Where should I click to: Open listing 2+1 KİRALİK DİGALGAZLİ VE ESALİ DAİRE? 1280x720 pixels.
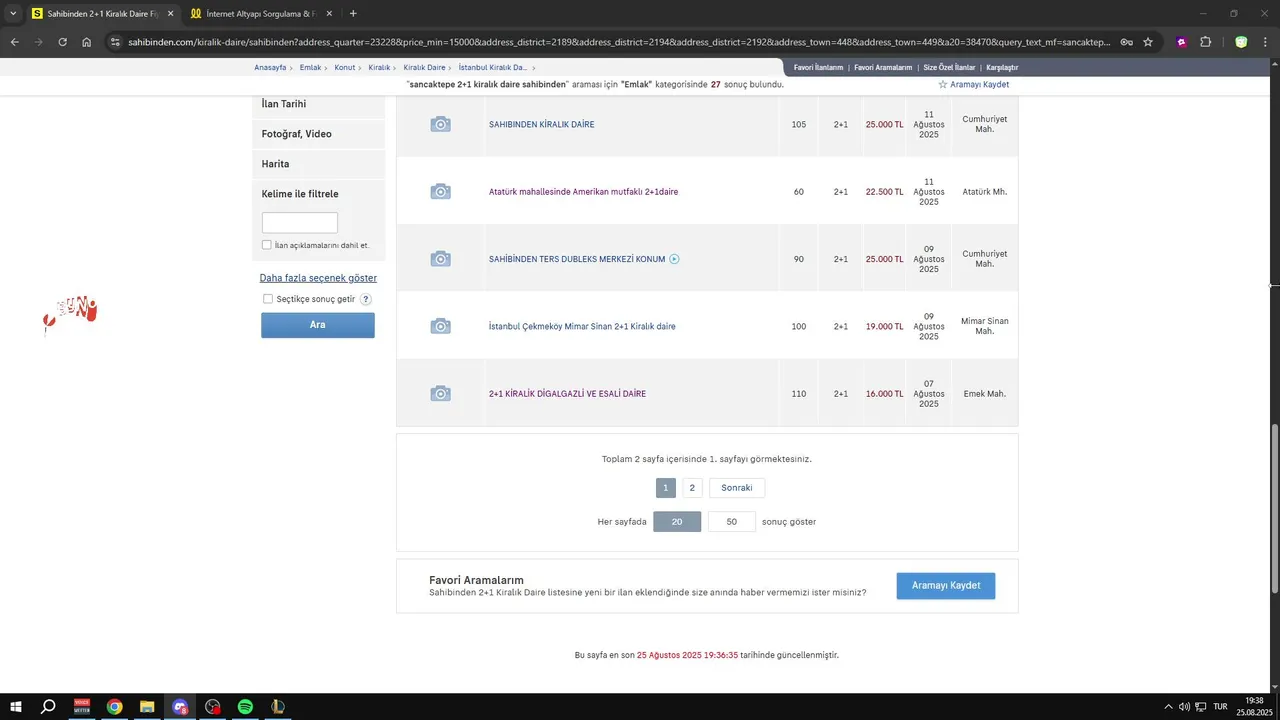(567, 394)
